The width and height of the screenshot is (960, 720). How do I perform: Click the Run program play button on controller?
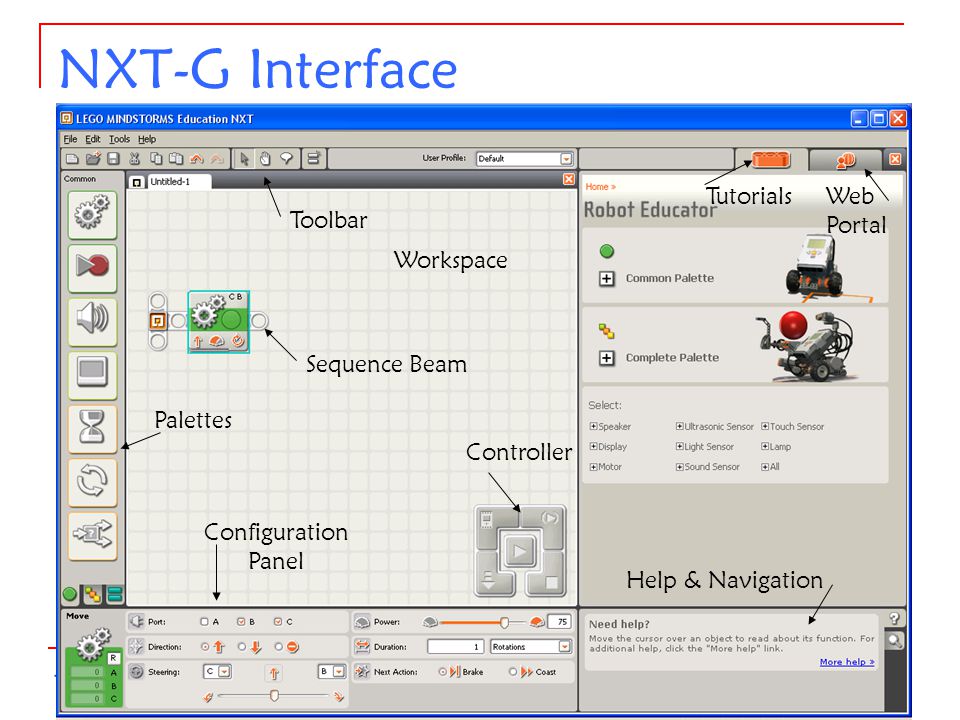pos(520,552)
